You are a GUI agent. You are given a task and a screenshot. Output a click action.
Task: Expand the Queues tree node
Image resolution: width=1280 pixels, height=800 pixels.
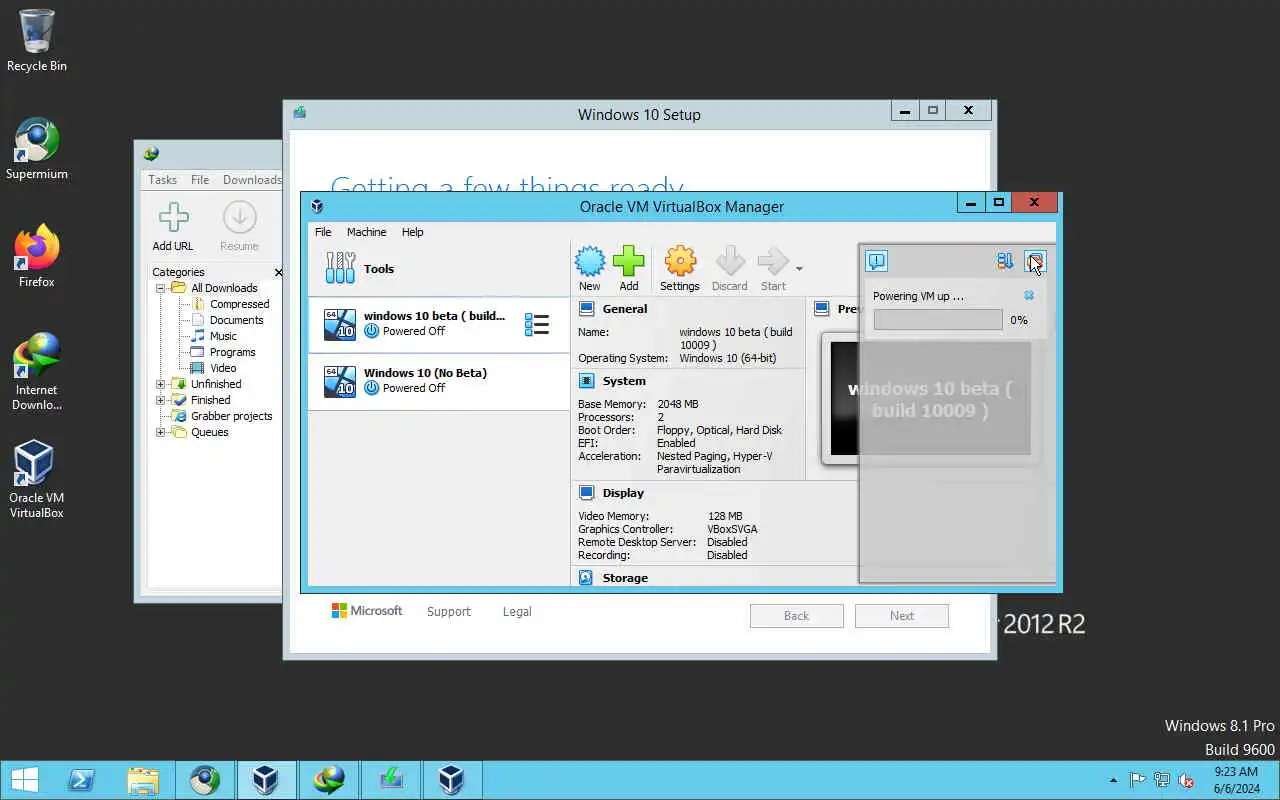tap(160, 432)
